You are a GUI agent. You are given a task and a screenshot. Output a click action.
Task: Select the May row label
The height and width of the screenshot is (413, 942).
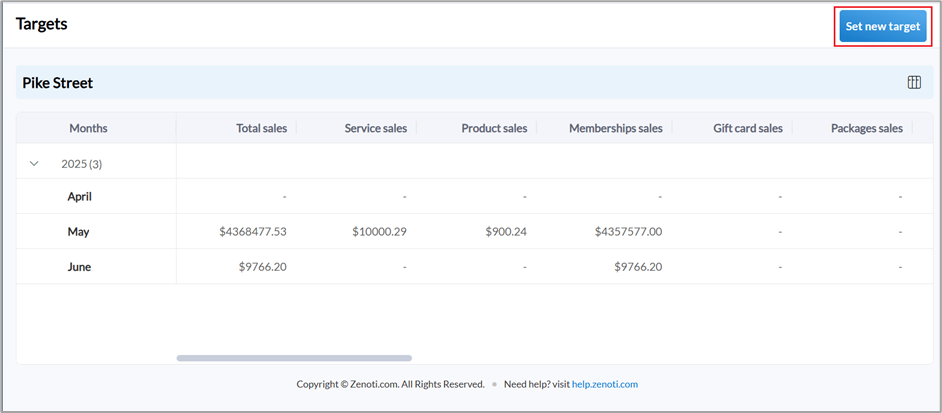click(78, 232)
